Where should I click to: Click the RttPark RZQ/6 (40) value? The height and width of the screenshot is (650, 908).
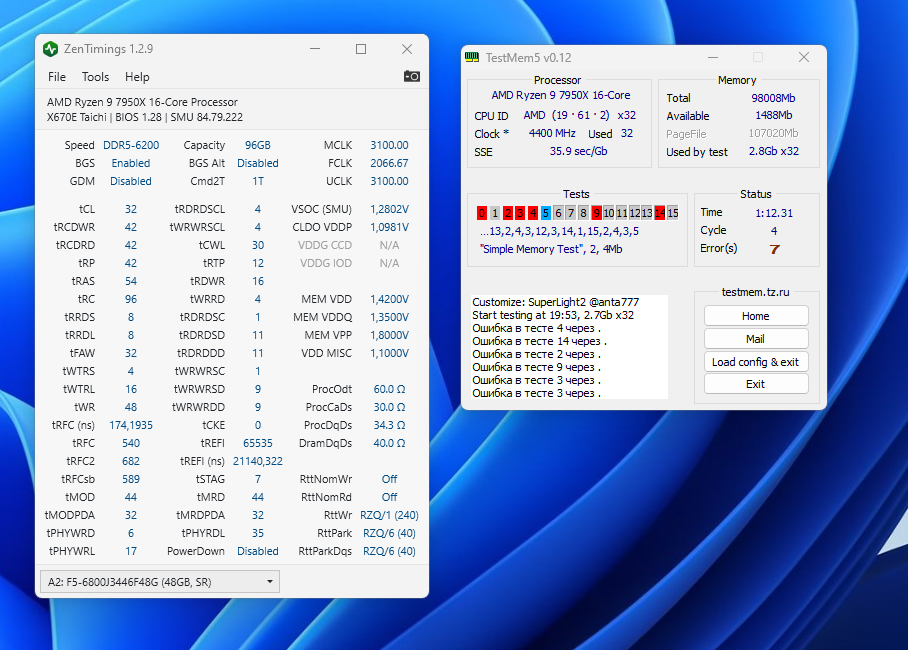(389, 532)
